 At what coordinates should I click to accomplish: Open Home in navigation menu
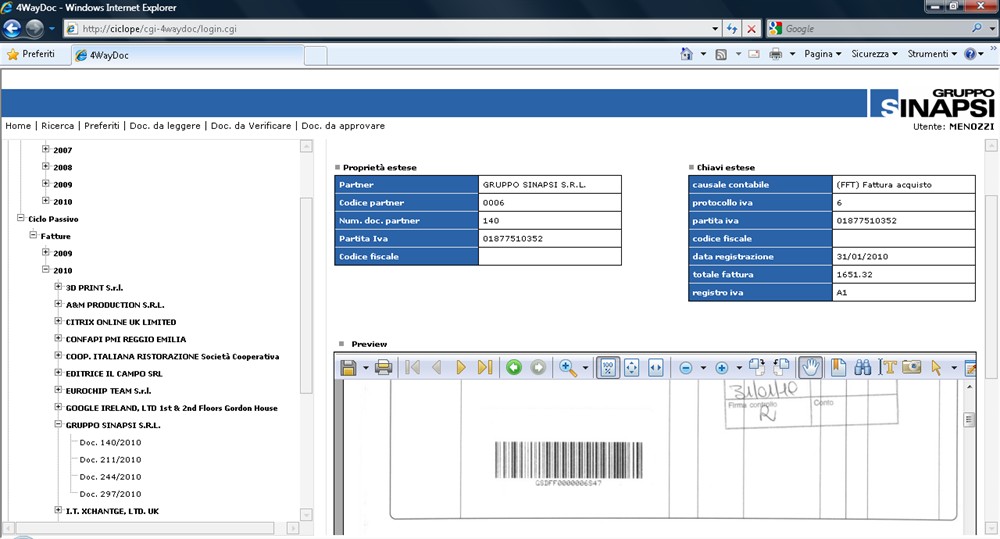tap(18, 126)
